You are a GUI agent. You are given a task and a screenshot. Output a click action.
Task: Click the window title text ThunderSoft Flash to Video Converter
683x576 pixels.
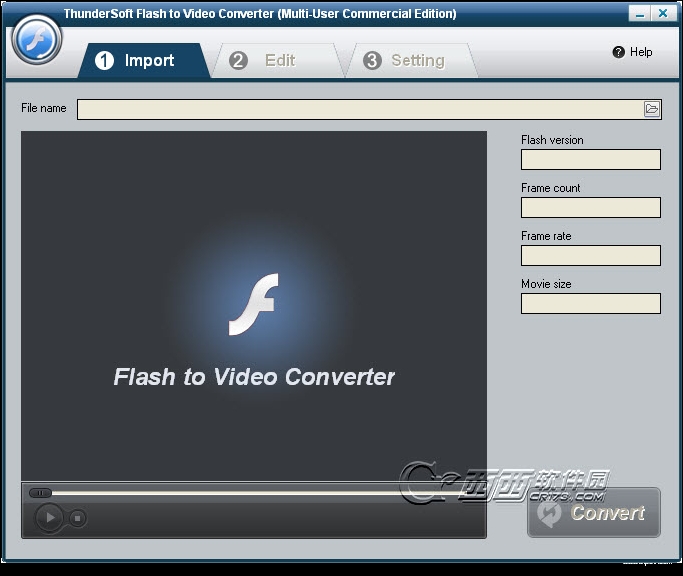(260, 14)
